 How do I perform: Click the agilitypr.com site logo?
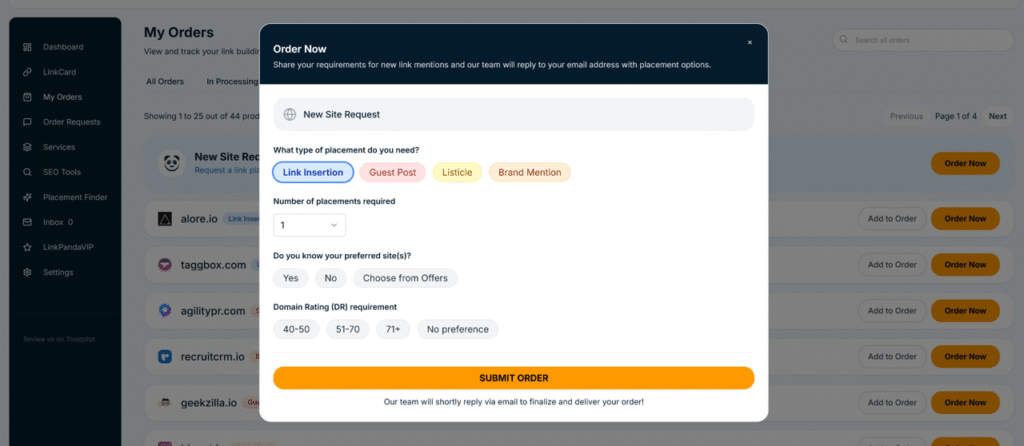pos(165,311)
